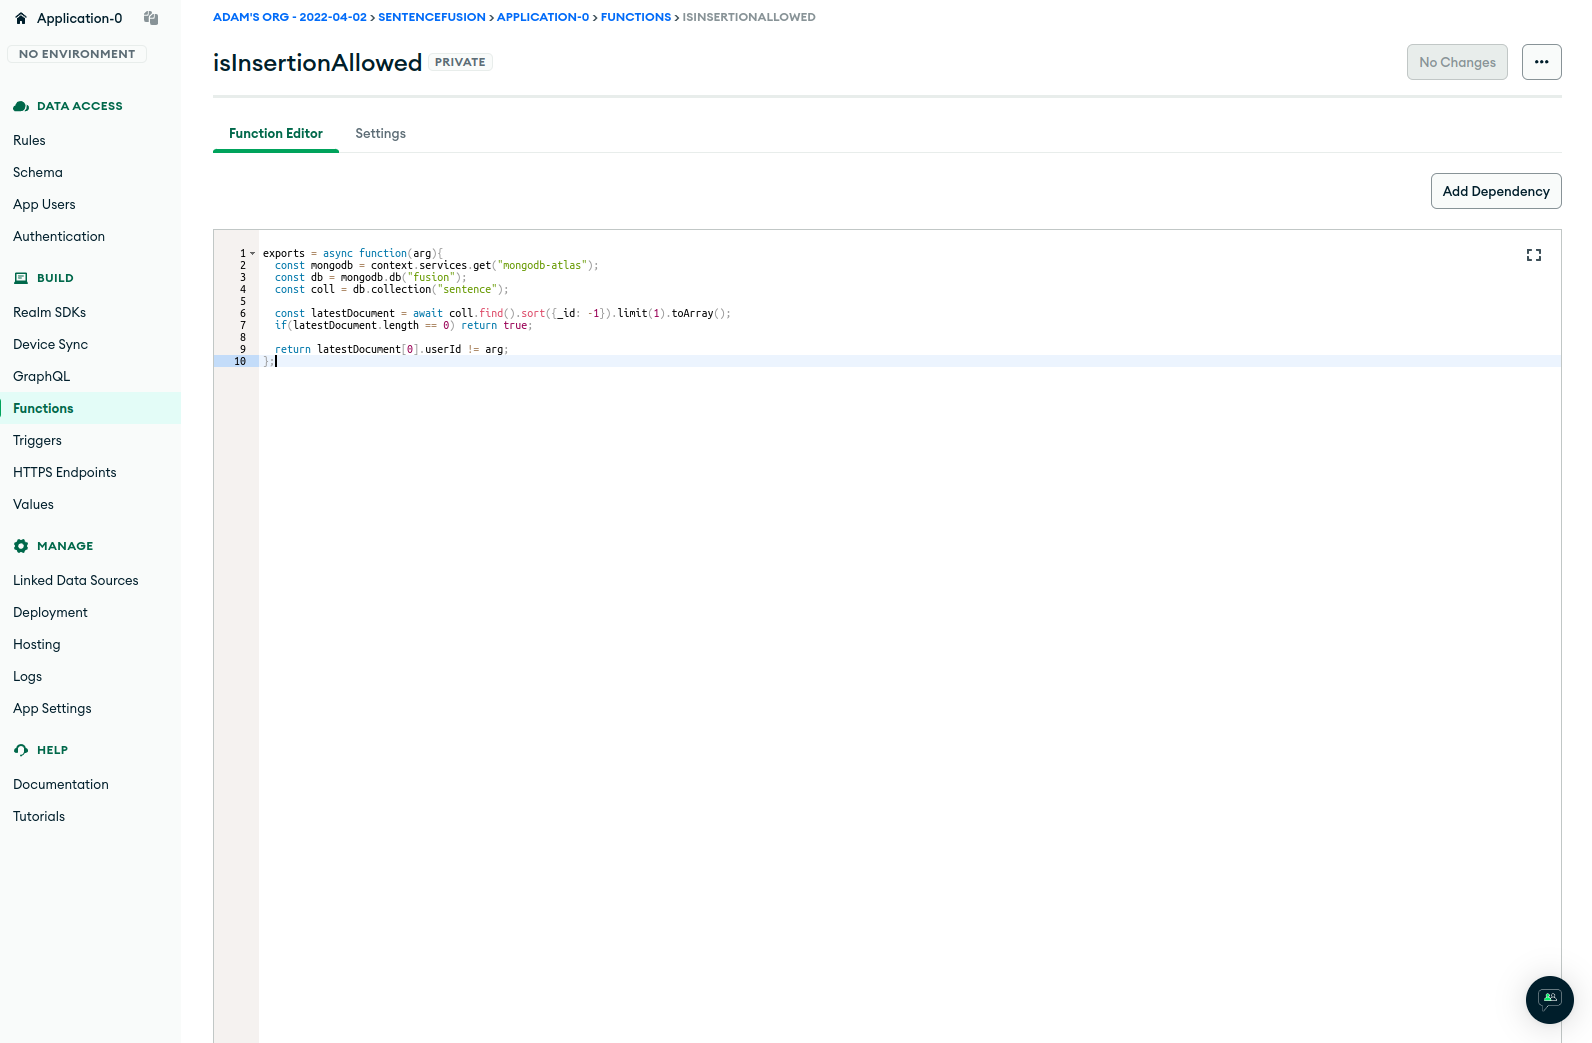Click latestDocument declaration on line 6

(353, 313)
